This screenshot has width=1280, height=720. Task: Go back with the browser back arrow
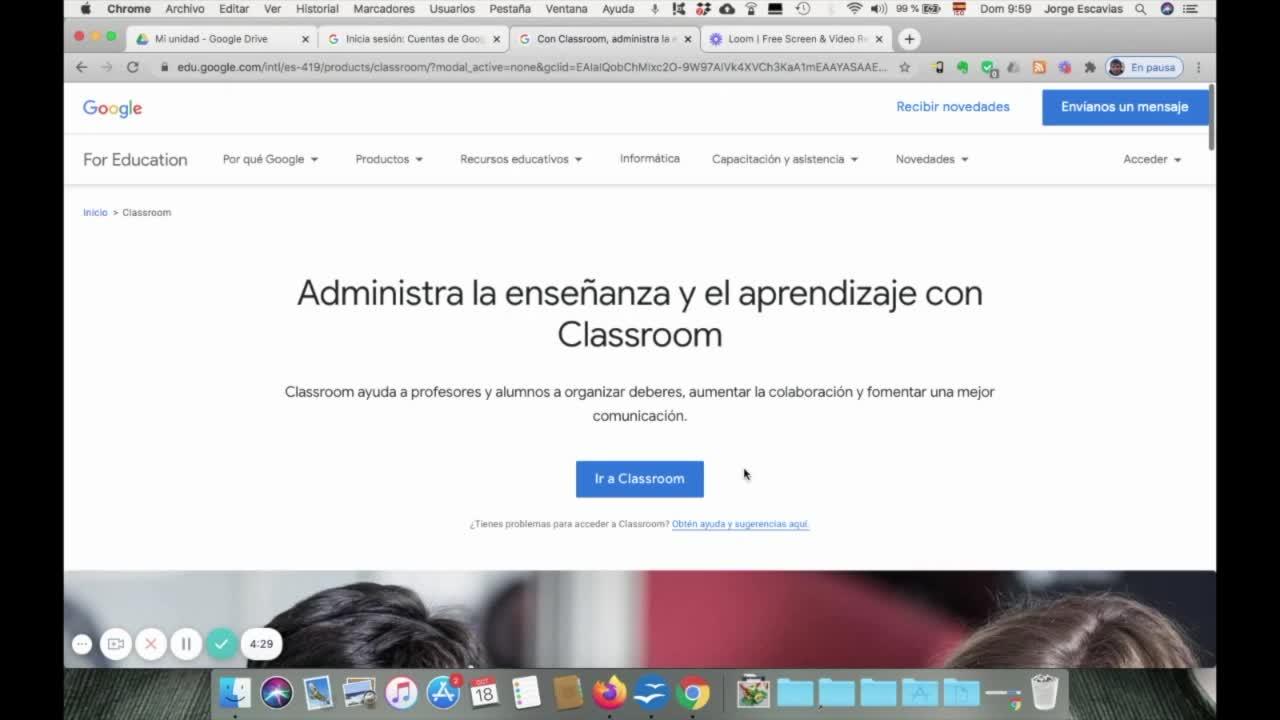(x=82, y=67)
